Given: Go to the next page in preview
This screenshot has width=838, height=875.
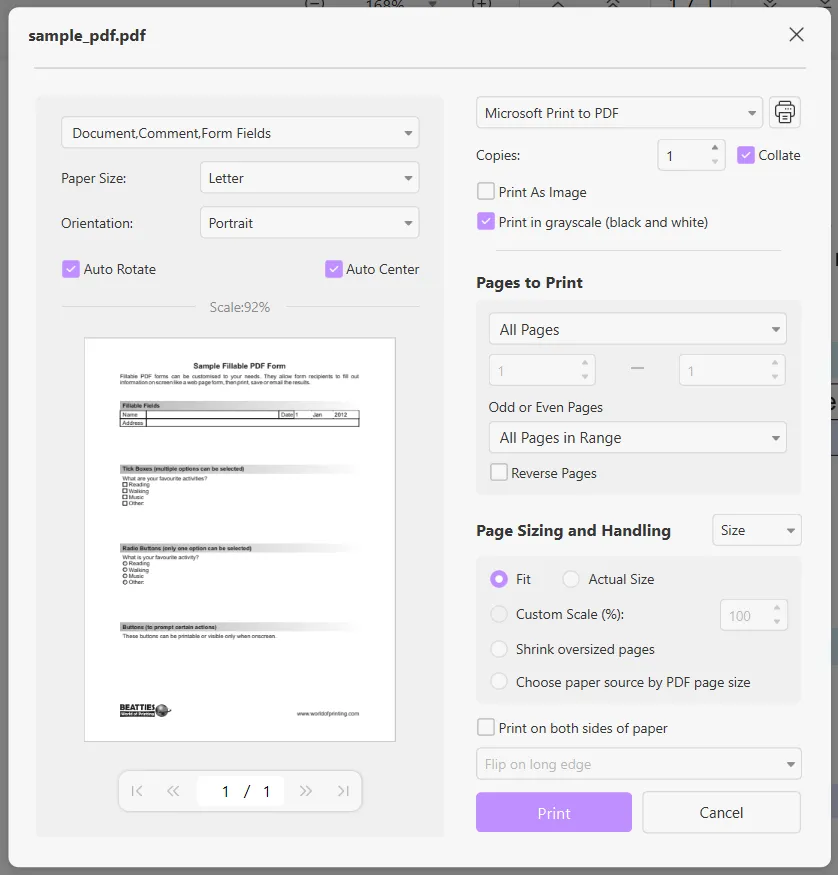Looking at the screenshot, I should pos(306,790).
